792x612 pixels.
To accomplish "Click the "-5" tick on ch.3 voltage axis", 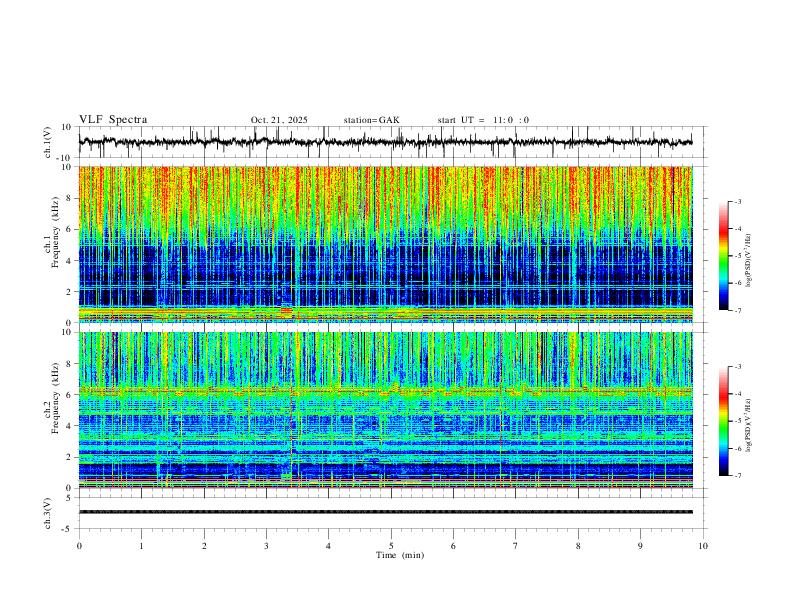I will click(x=68, y=529).
